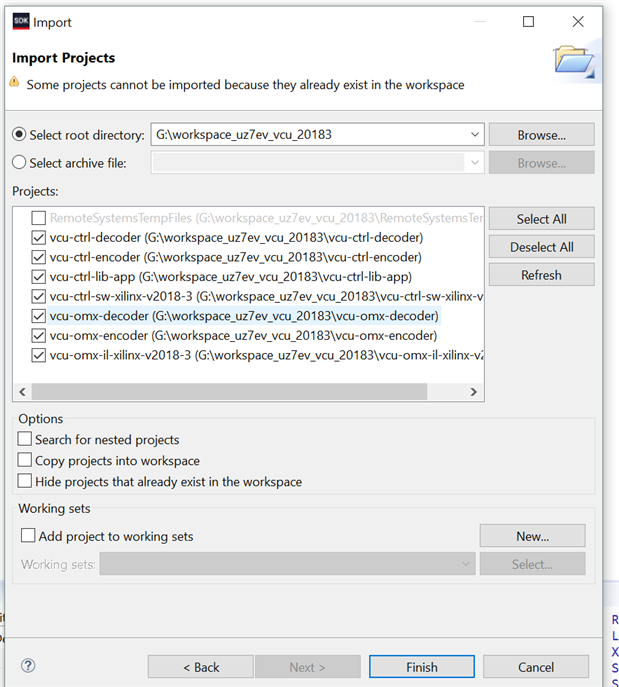Uncheck the vcu-ctrl-decoder project checkbox
619x687 pixels.
(x=39, y=237)
